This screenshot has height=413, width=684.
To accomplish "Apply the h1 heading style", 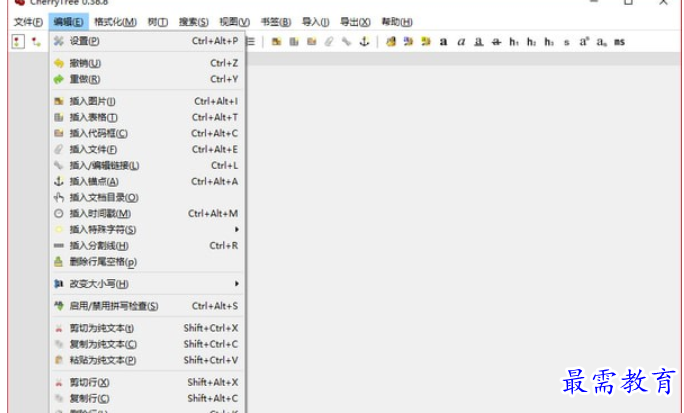I will click(514, 42).
